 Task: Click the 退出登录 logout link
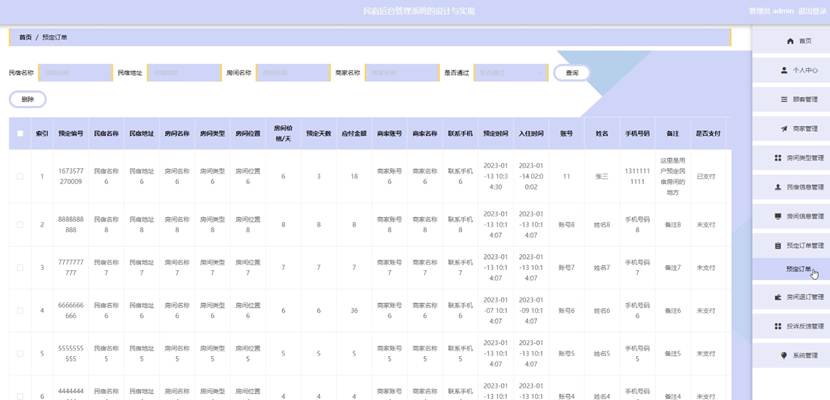812,11
